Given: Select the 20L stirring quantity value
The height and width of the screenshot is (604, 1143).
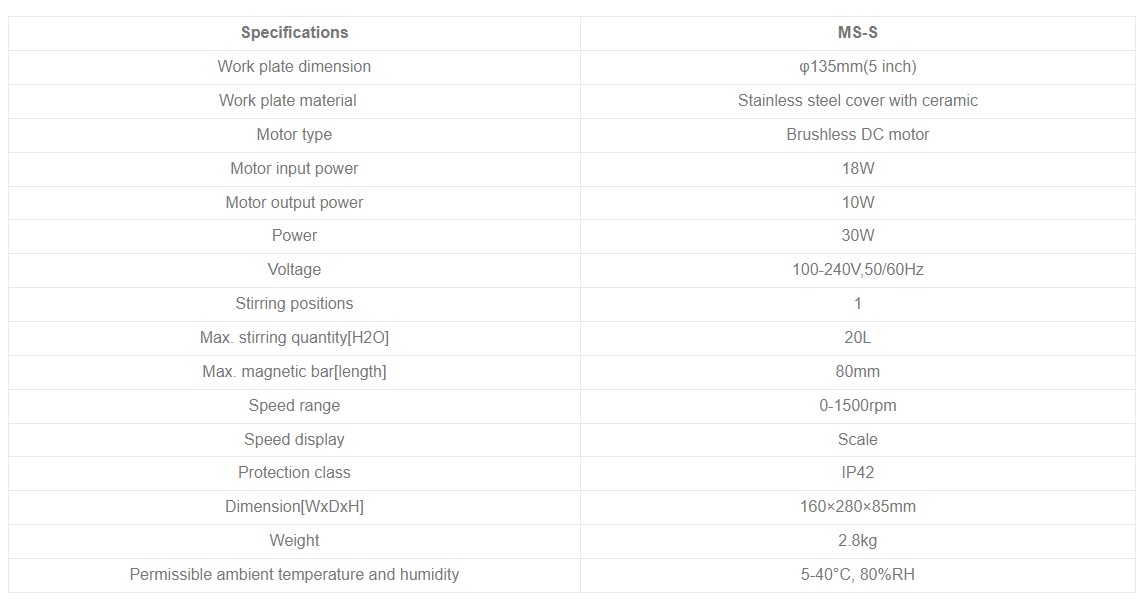Looking at the screenshot, I should click(857, 337).
